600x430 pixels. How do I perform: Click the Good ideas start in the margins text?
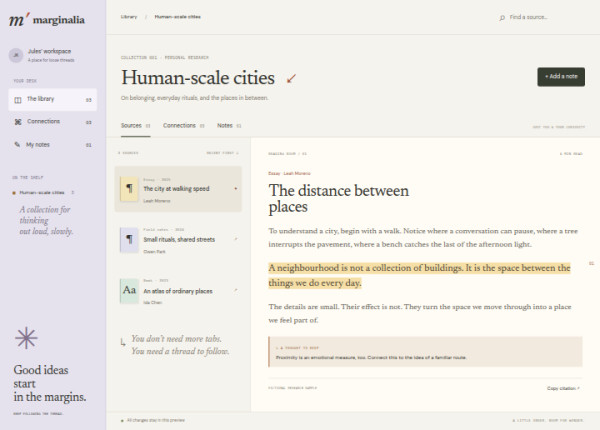pyautogui.click(x=50, y=383)
